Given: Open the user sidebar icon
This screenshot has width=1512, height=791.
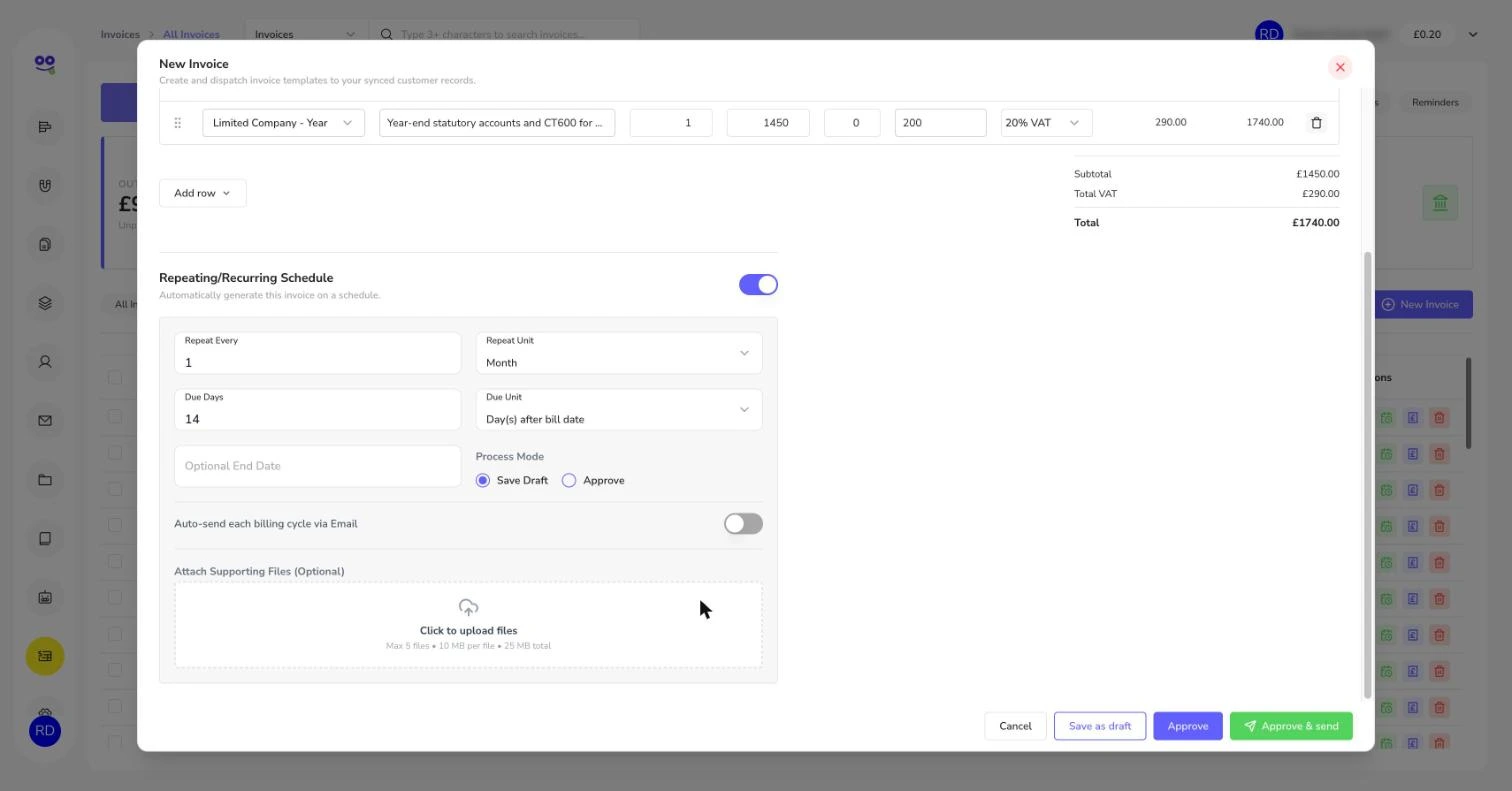Looking at the screenshot, I should click(44, 362).
